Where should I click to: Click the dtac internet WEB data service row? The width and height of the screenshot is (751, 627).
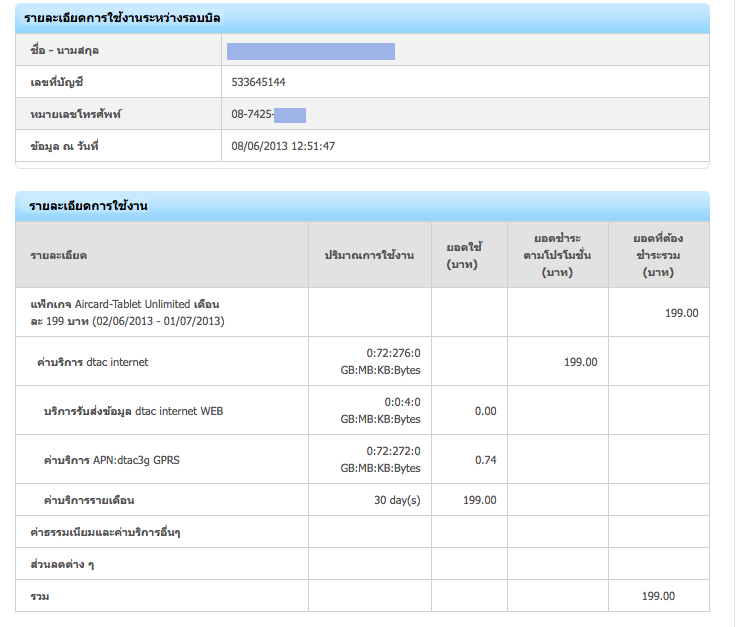133,411
